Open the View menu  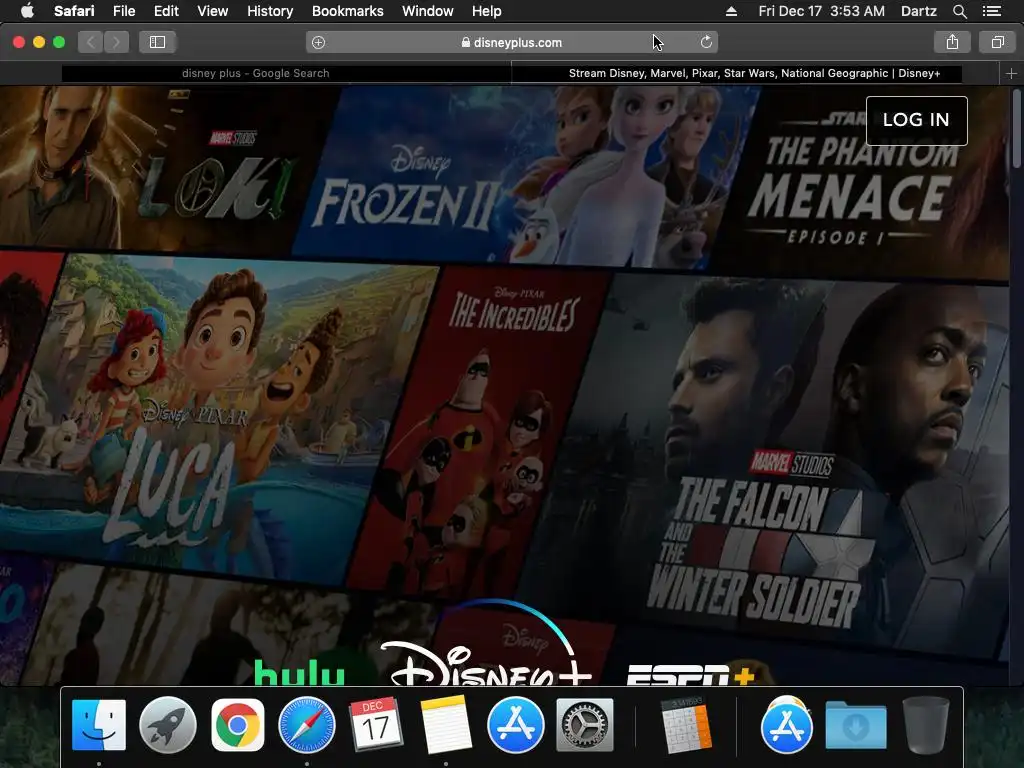212,11
